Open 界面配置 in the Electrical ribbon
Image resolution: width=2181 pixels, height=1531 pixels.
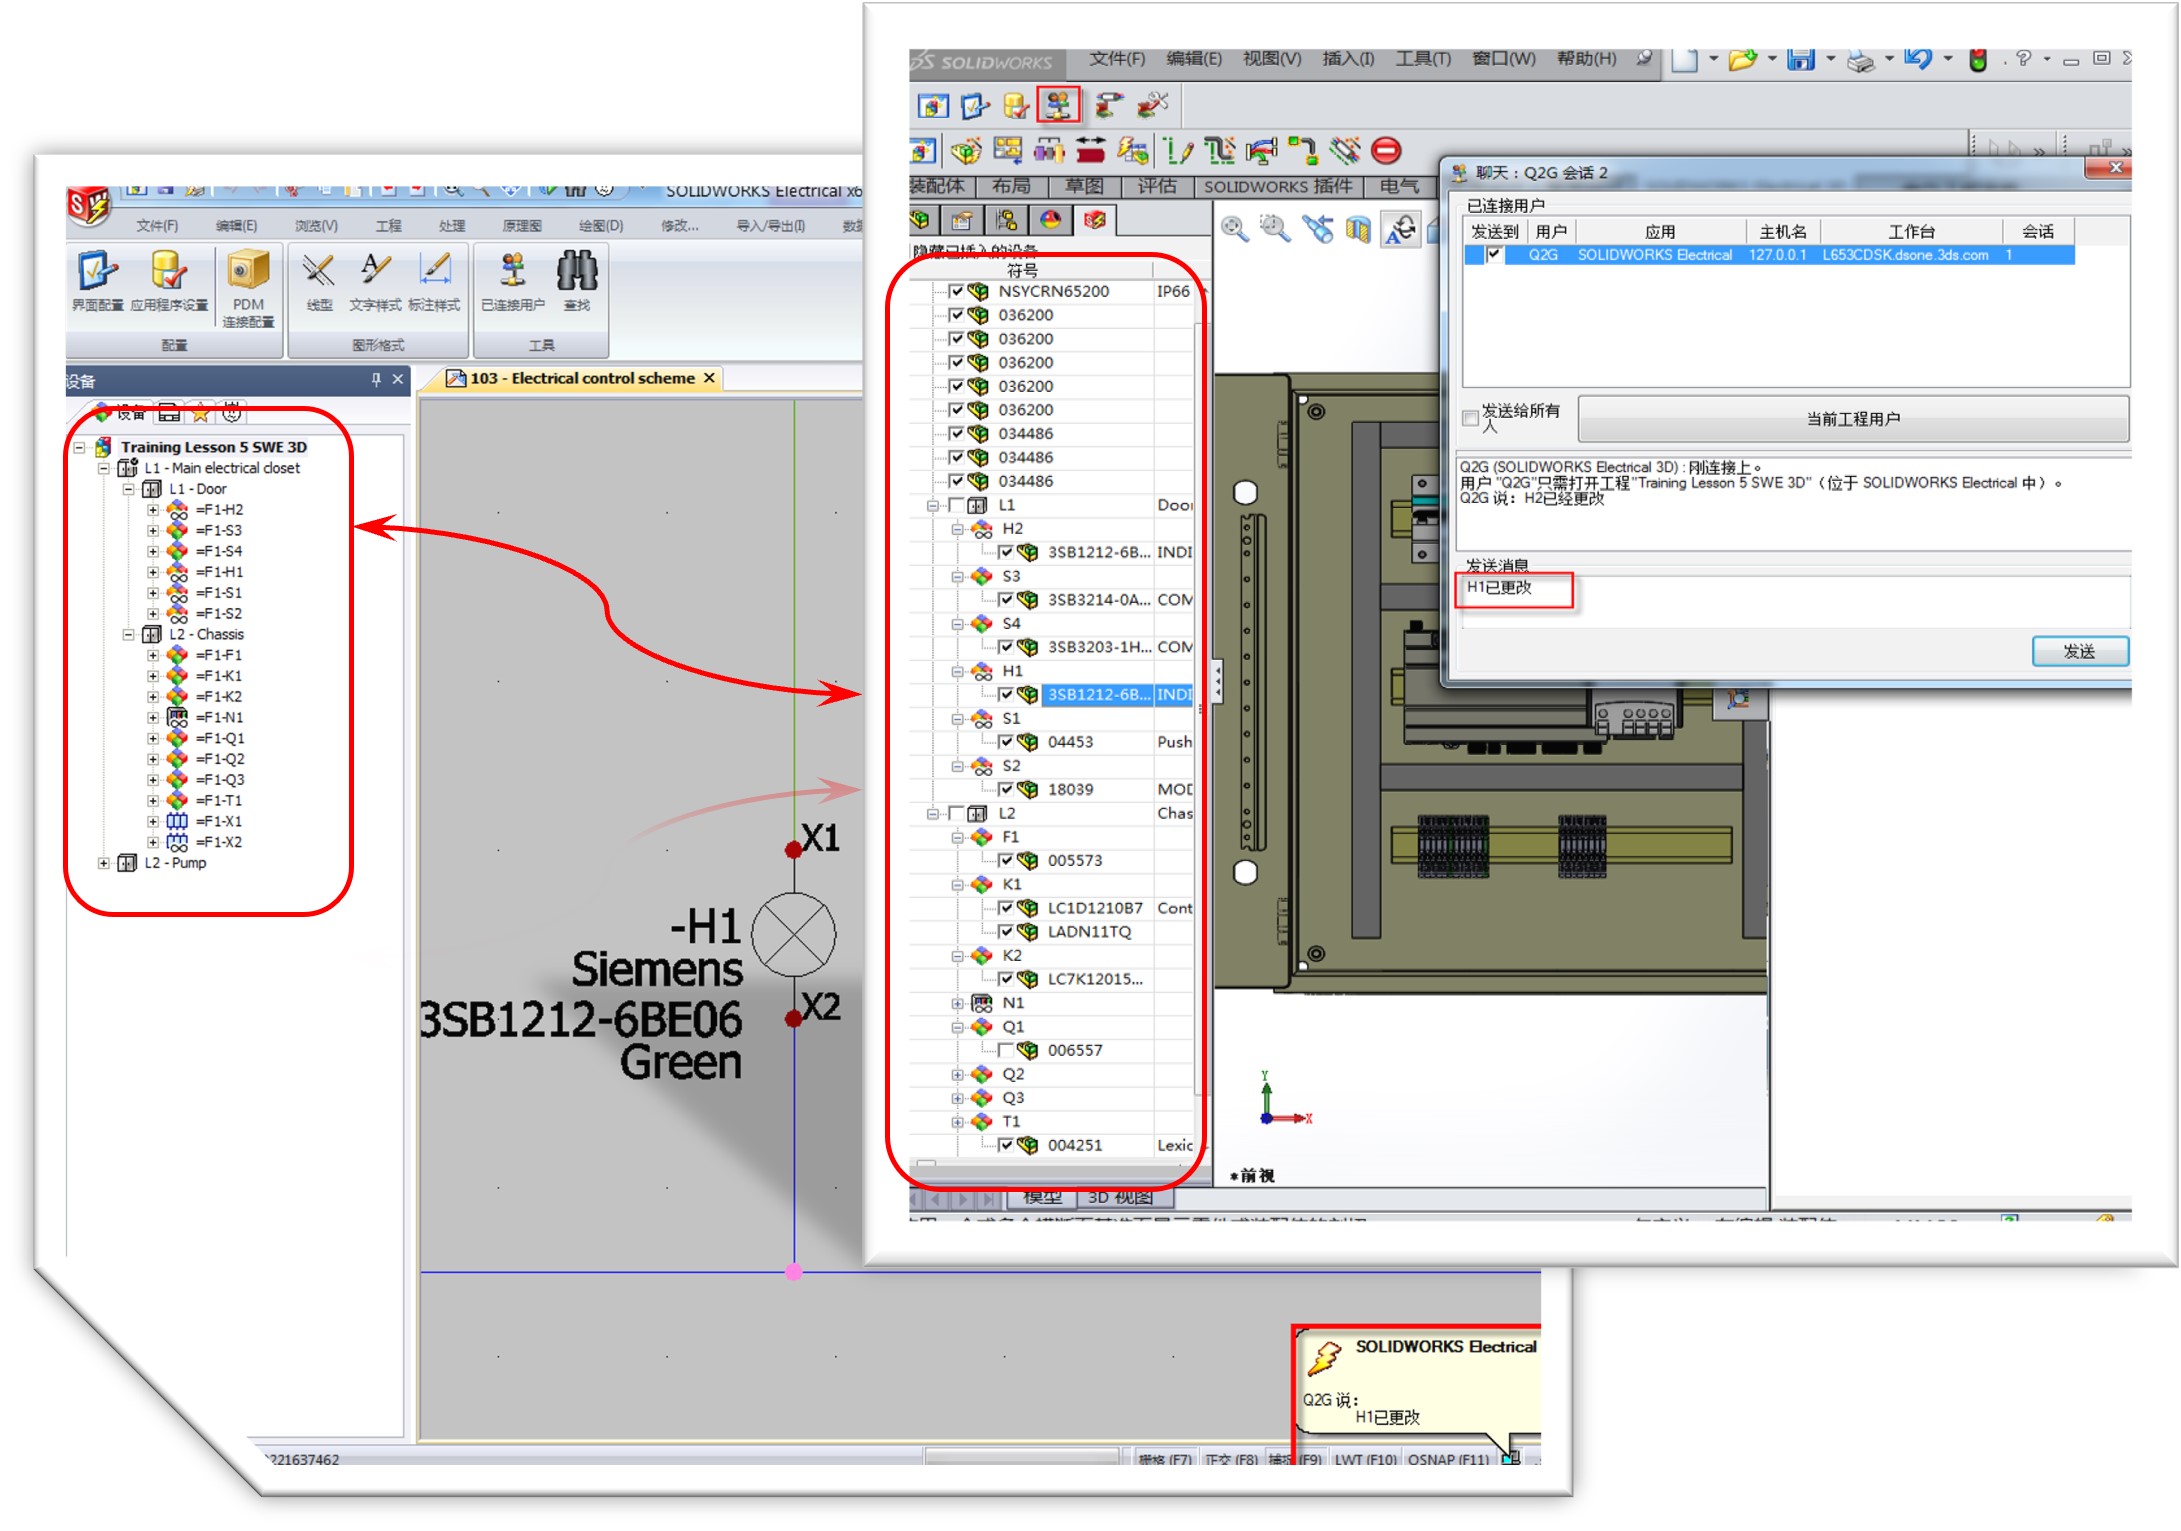97,281
